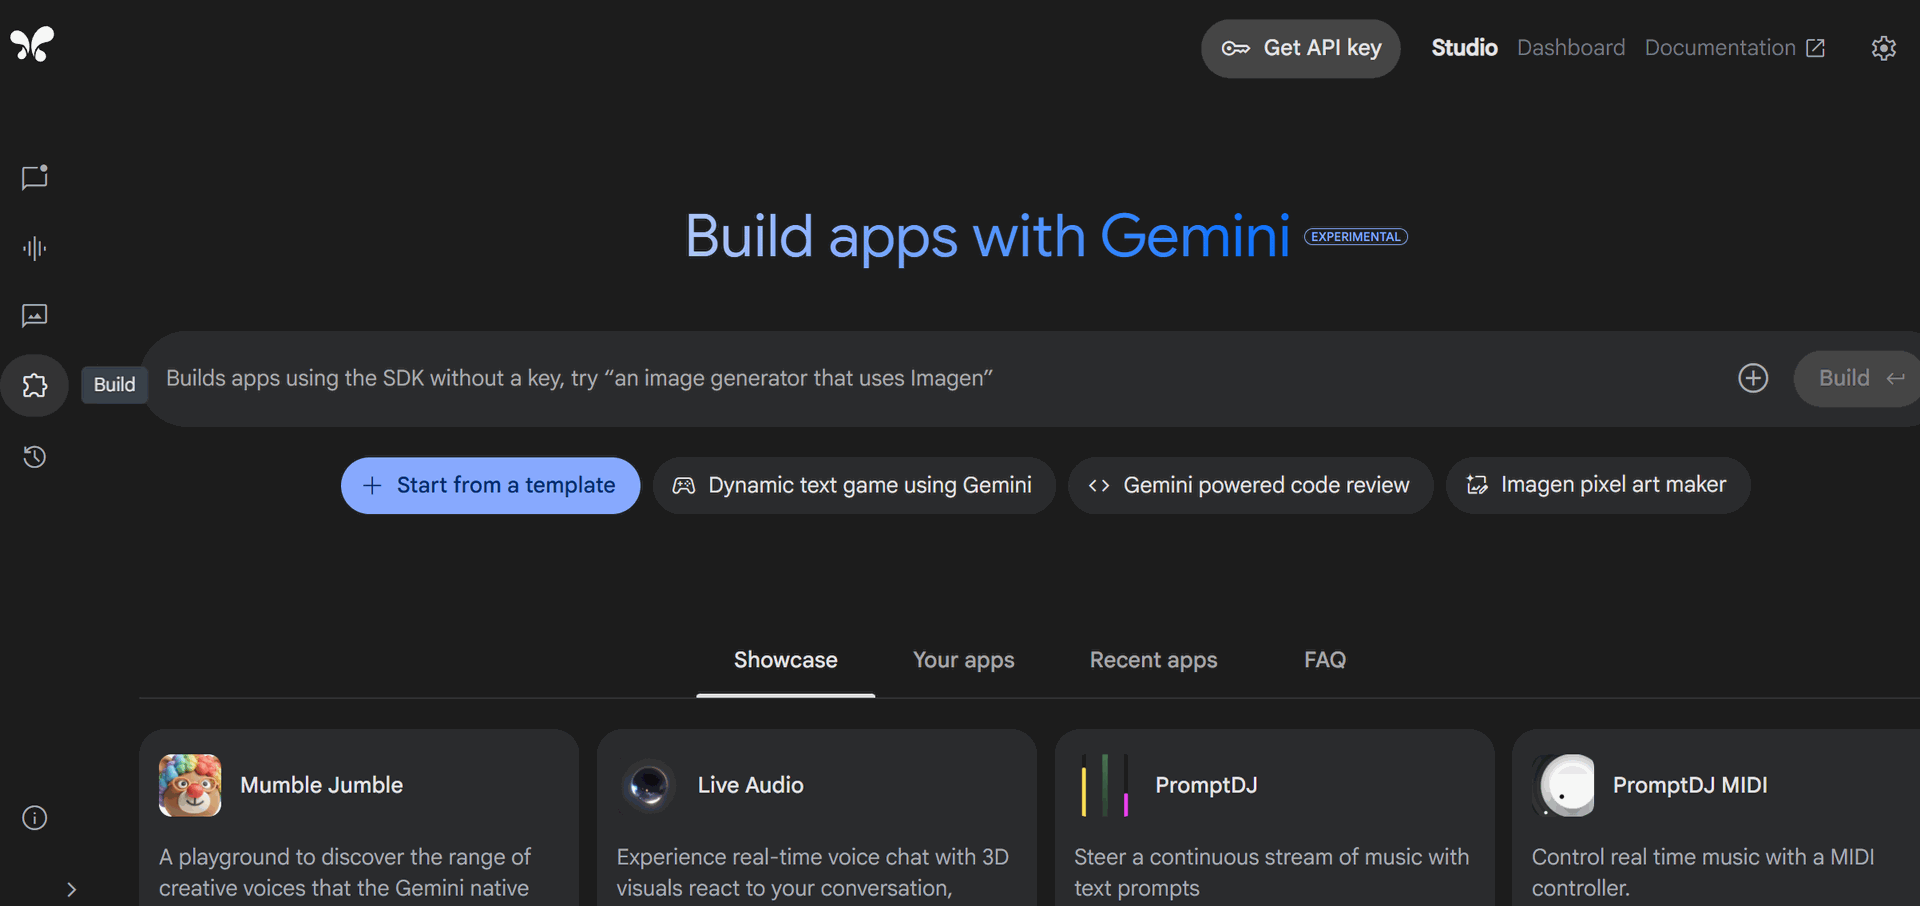
Task: Select the Build puzzle icon in sidebar
Action: pos(35,385)
